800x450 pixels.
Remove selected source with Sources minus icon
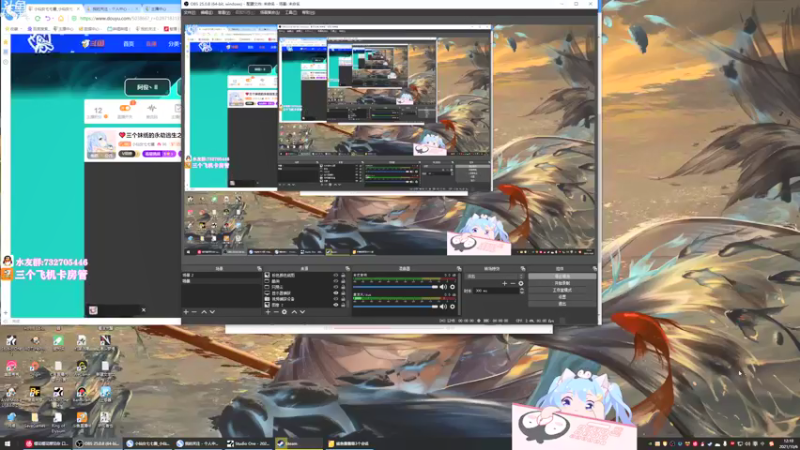click(276, 312)
